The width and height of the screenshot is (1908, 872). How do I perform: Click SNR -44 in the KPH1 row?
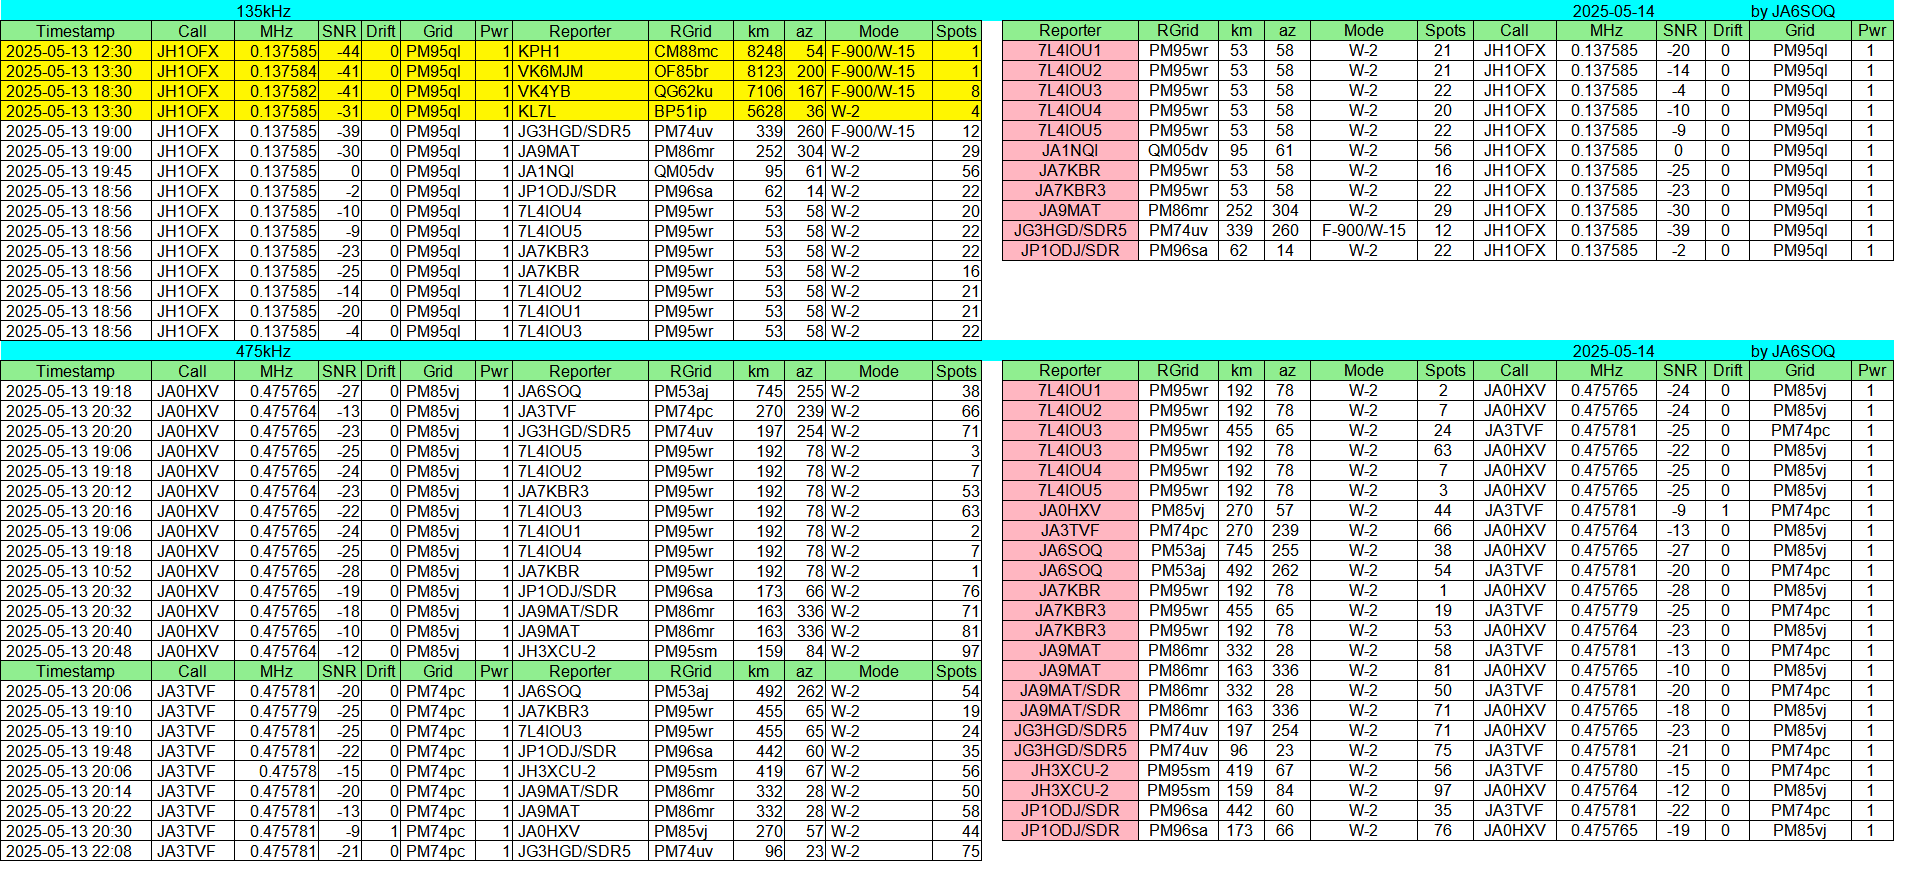pyautogui.click(x=340, y=51)
